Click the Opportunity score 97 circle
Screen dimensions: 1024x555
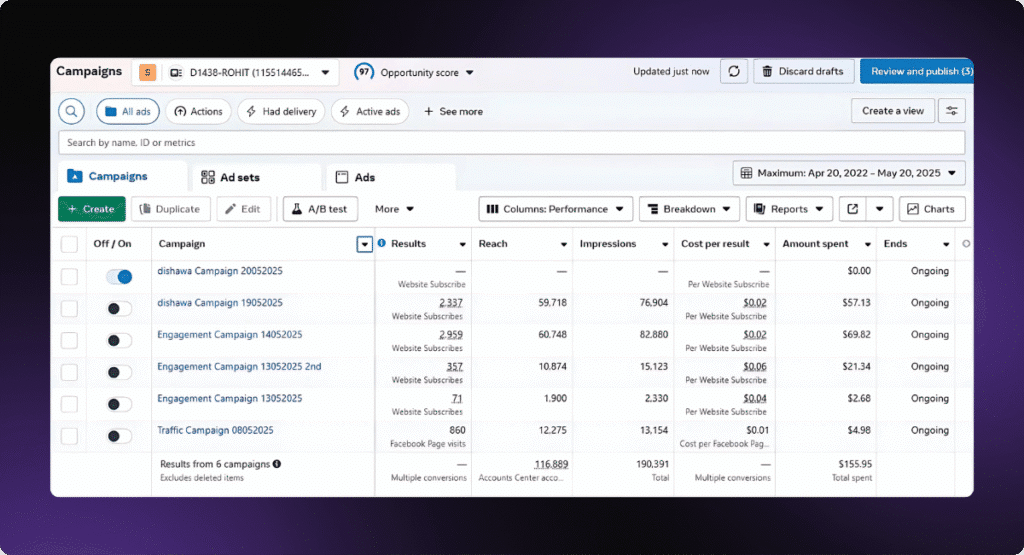point(364,72)
